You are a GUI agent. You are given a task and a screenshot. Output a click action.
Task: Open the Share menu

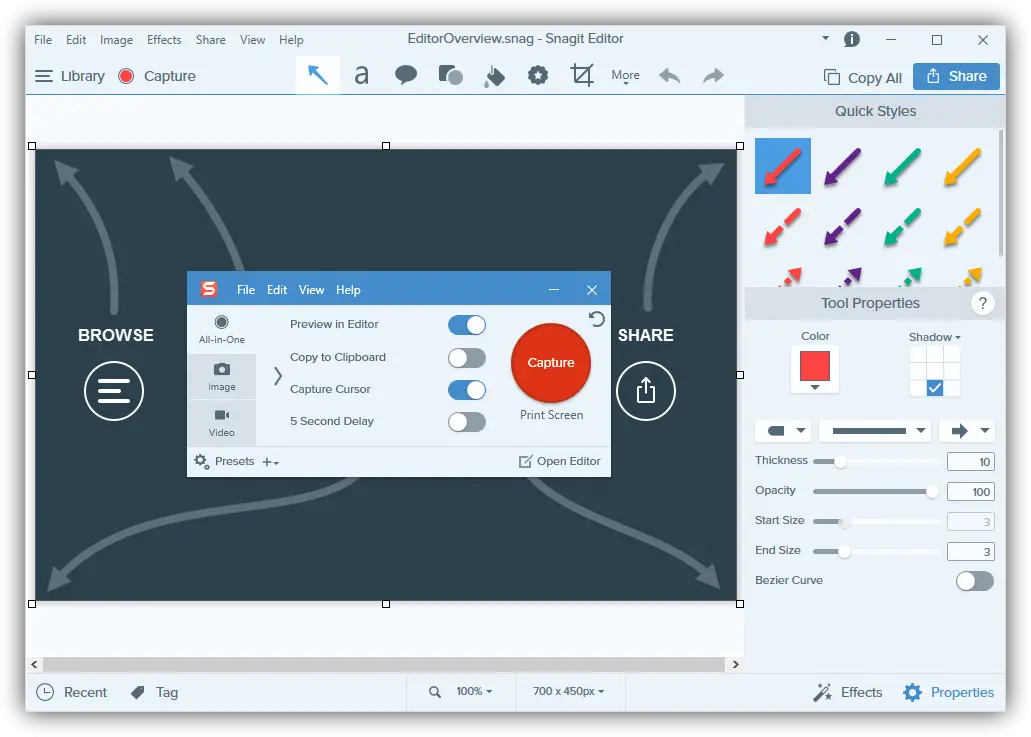(x=210, y=40)
